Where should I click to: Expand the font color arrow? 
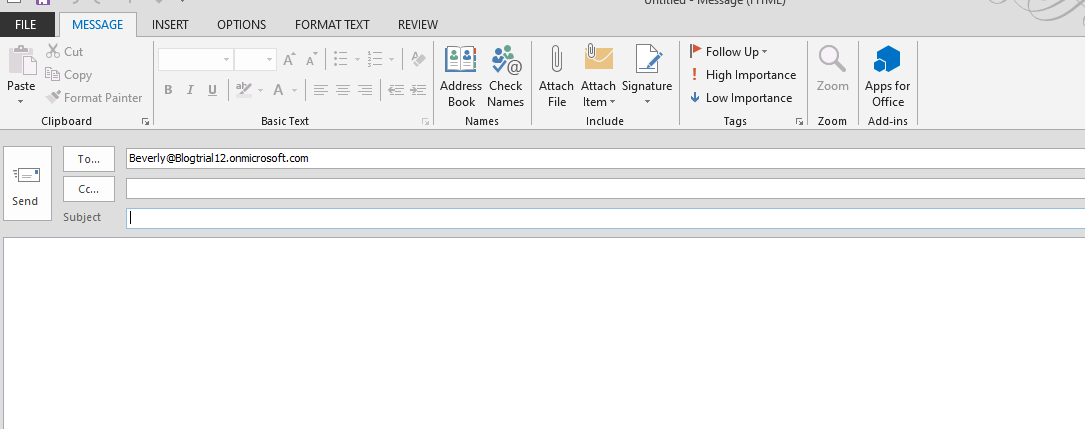[295, 90]
